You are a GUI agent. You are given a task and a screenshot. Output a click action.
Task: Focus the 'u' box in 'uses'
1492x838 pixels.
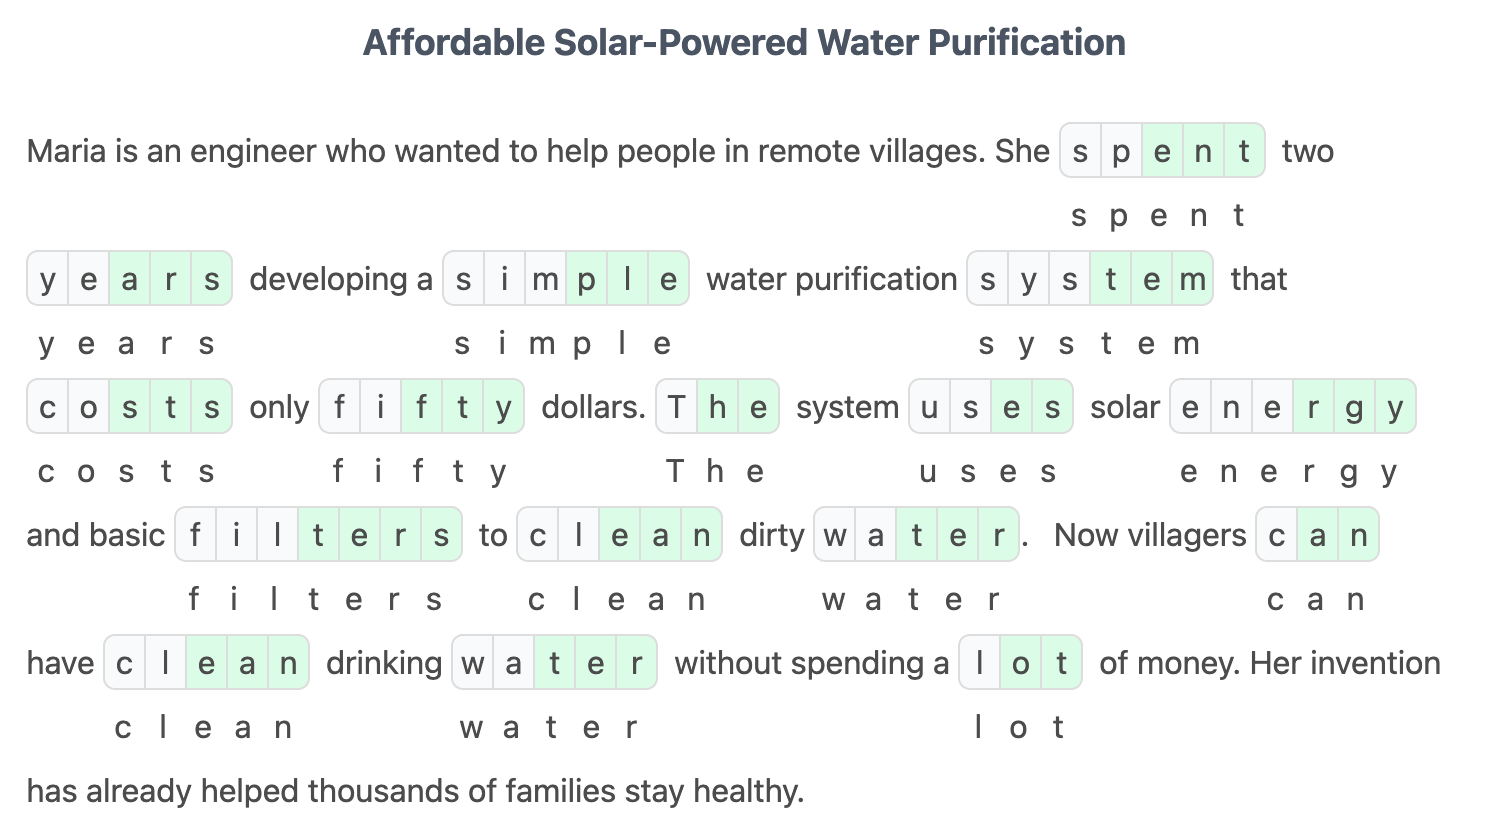click(x=930, y=407)
